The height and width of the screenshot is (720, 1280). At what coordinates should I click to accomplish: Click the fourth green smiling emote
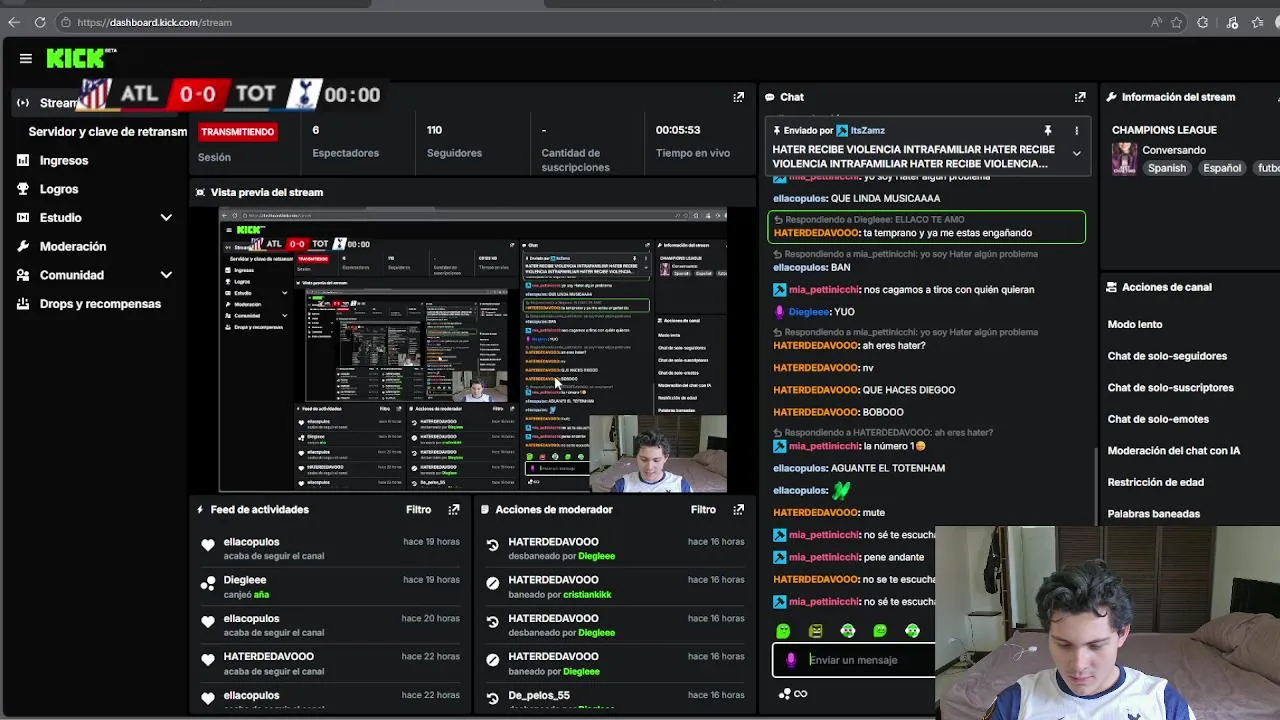[880, 631]
